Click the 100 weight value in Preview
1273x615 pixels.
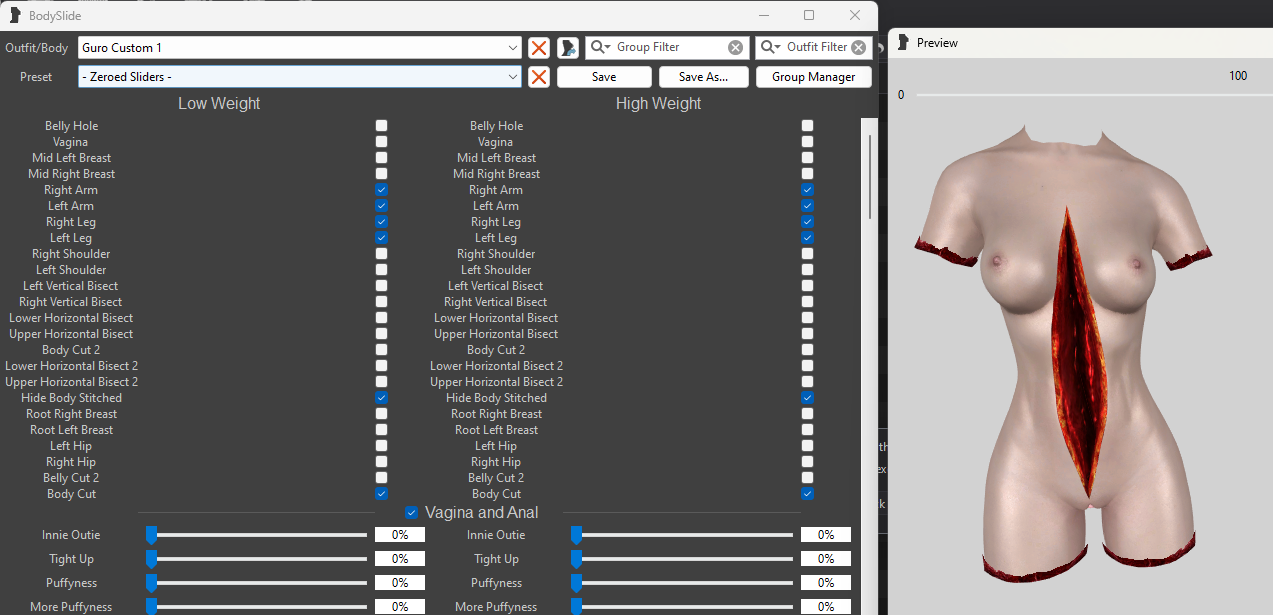pos(1238,76)
